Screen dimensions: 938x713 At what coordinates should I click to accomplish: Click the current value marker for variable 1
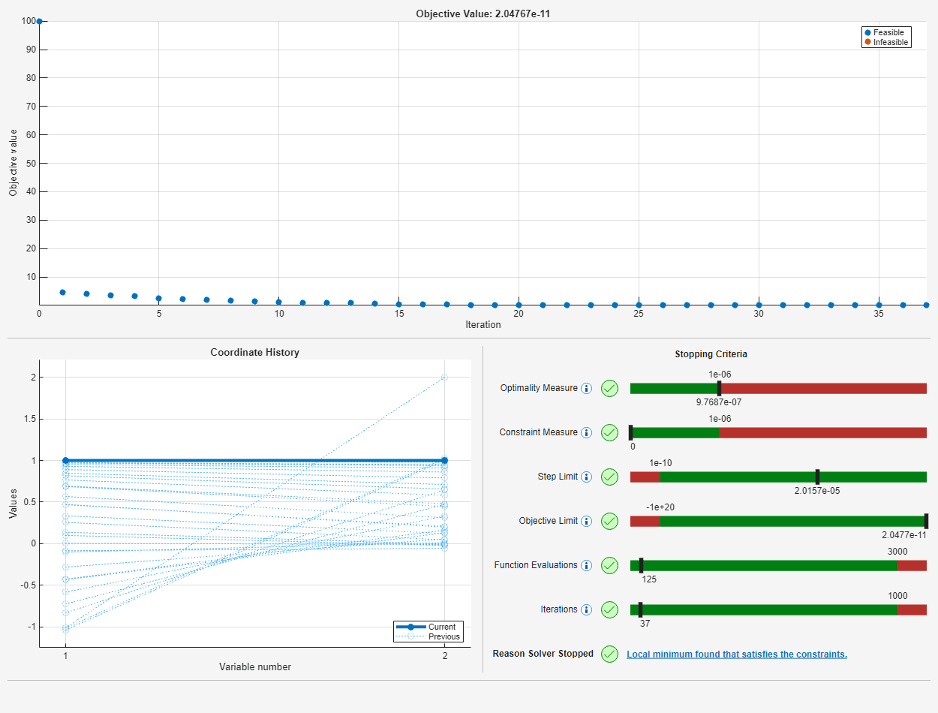[66, 461]
